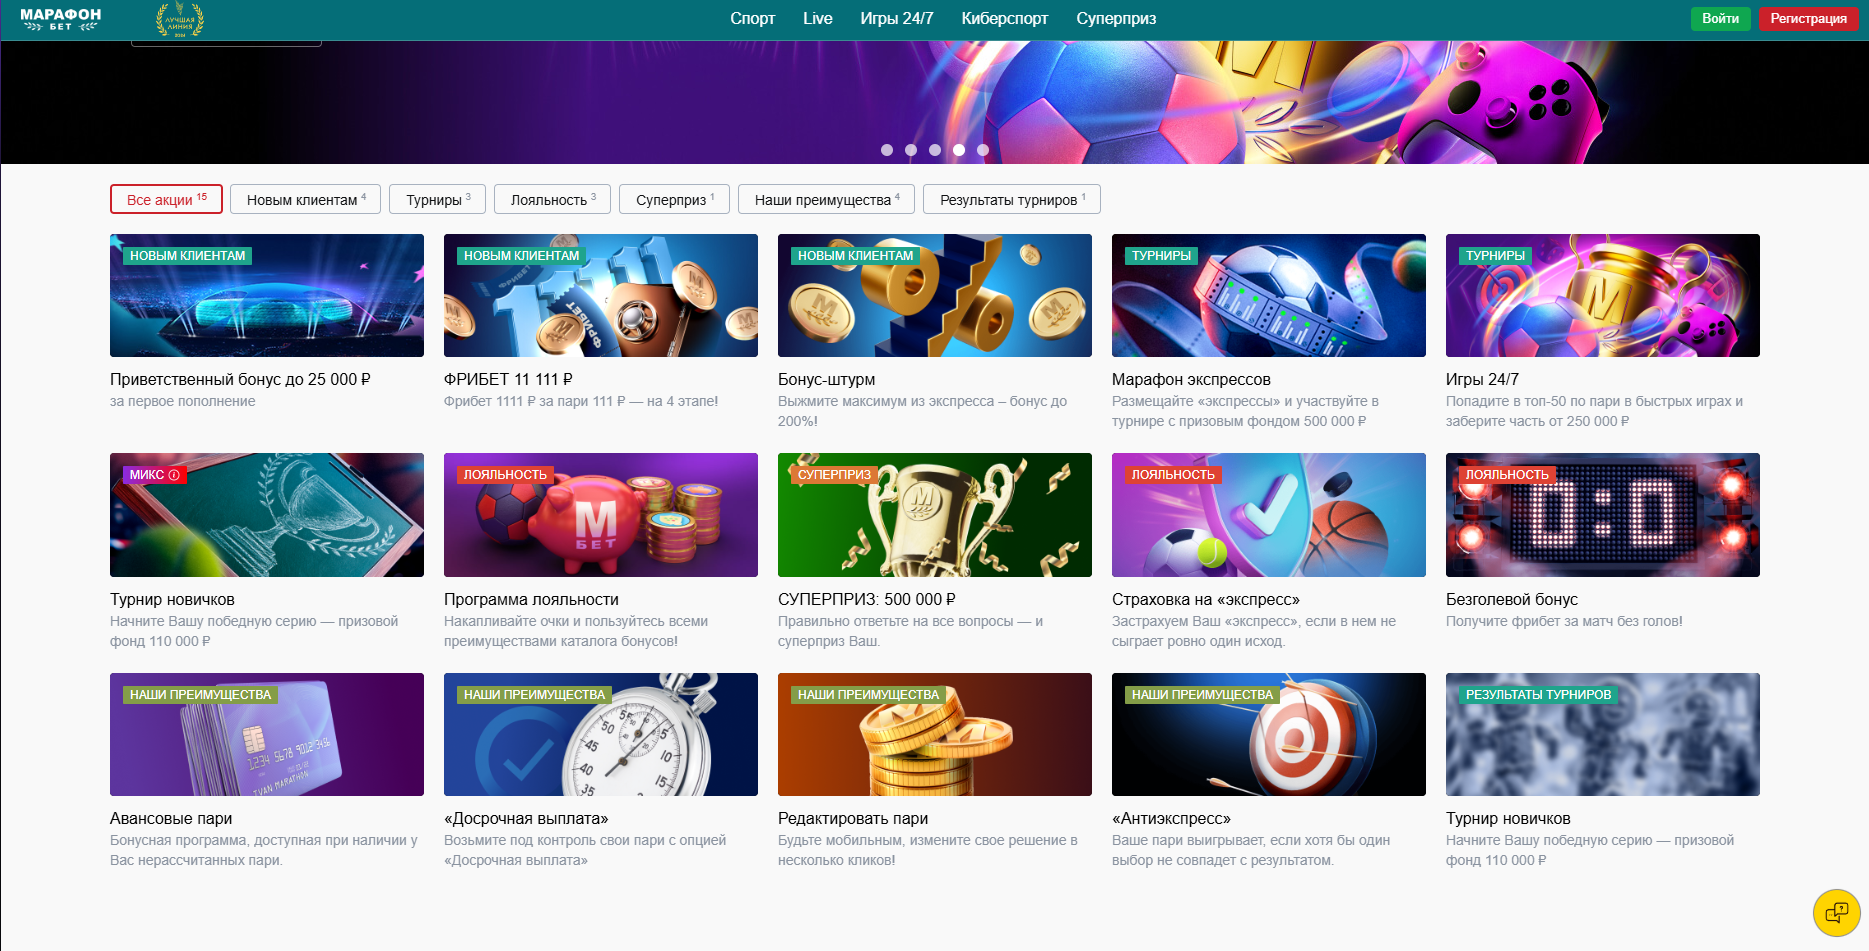Go to the last banner carousel dot
Screen dimensions: 1869x951
[x=983, y=150]
